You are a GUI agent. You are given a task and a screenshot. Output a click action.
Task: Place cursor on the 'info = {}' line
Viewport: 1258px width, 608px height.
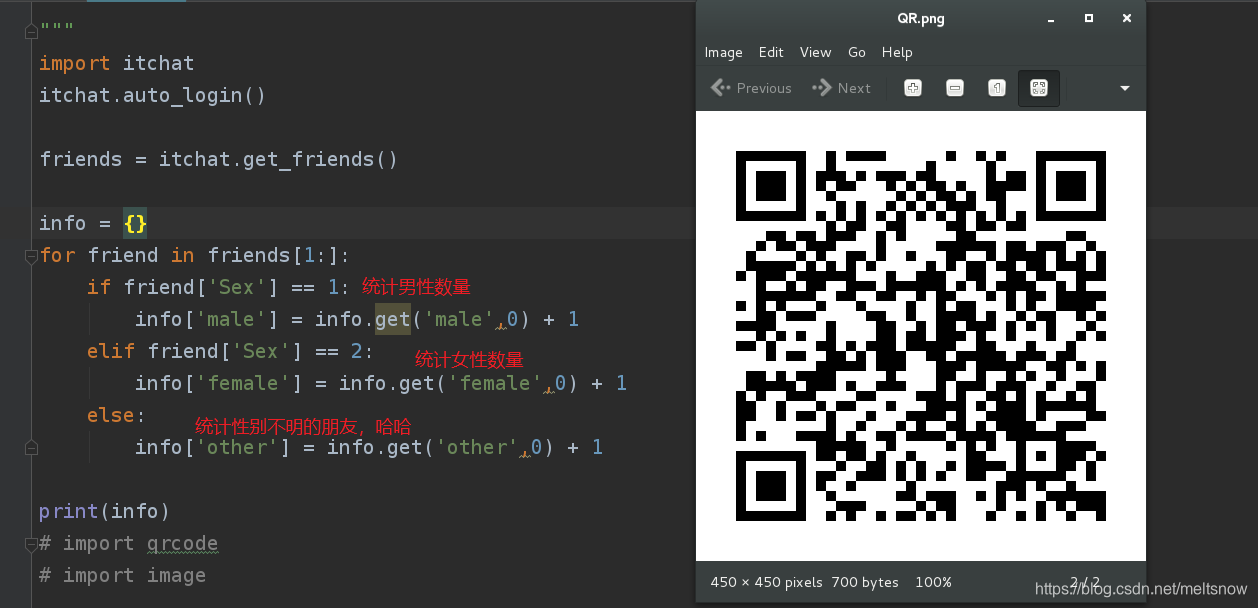(x=93, y=223)
